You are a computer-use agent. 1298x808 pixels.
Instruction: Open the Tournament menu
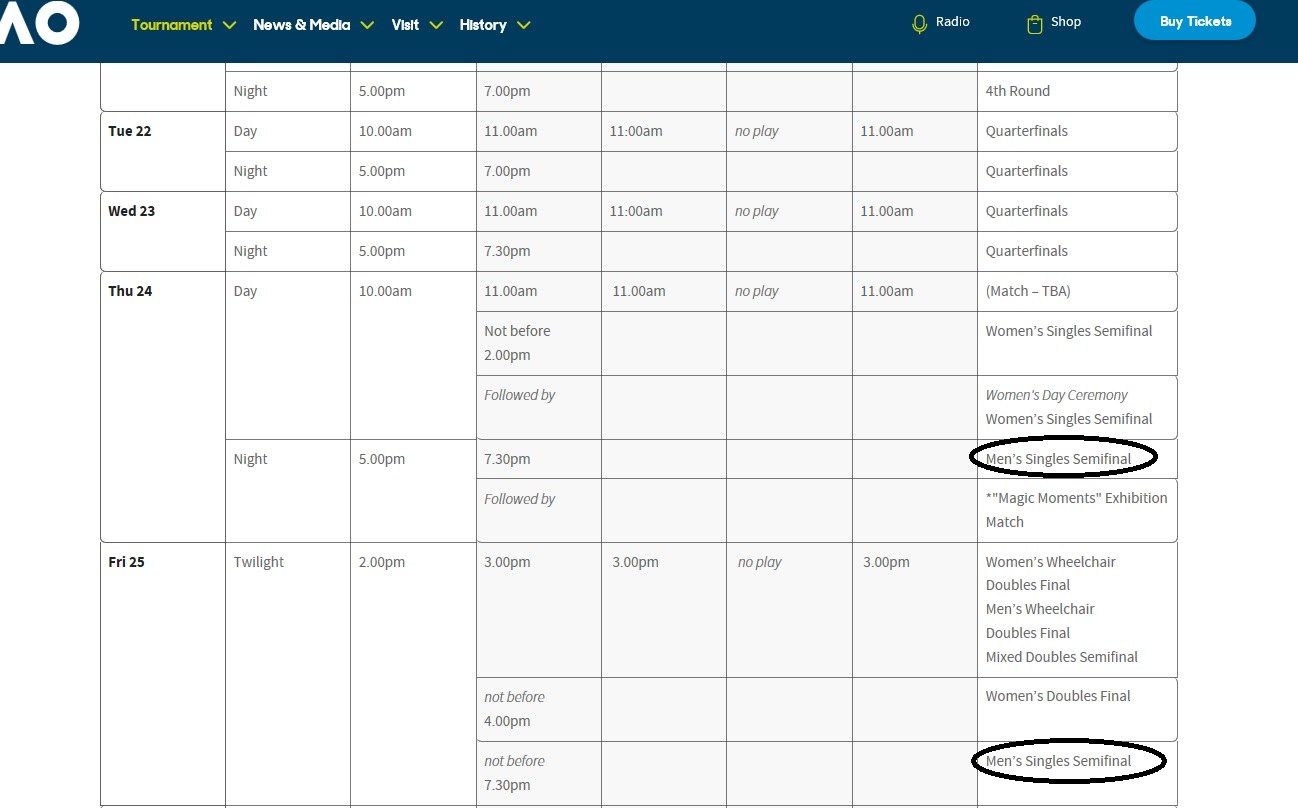tap(172, 25)
